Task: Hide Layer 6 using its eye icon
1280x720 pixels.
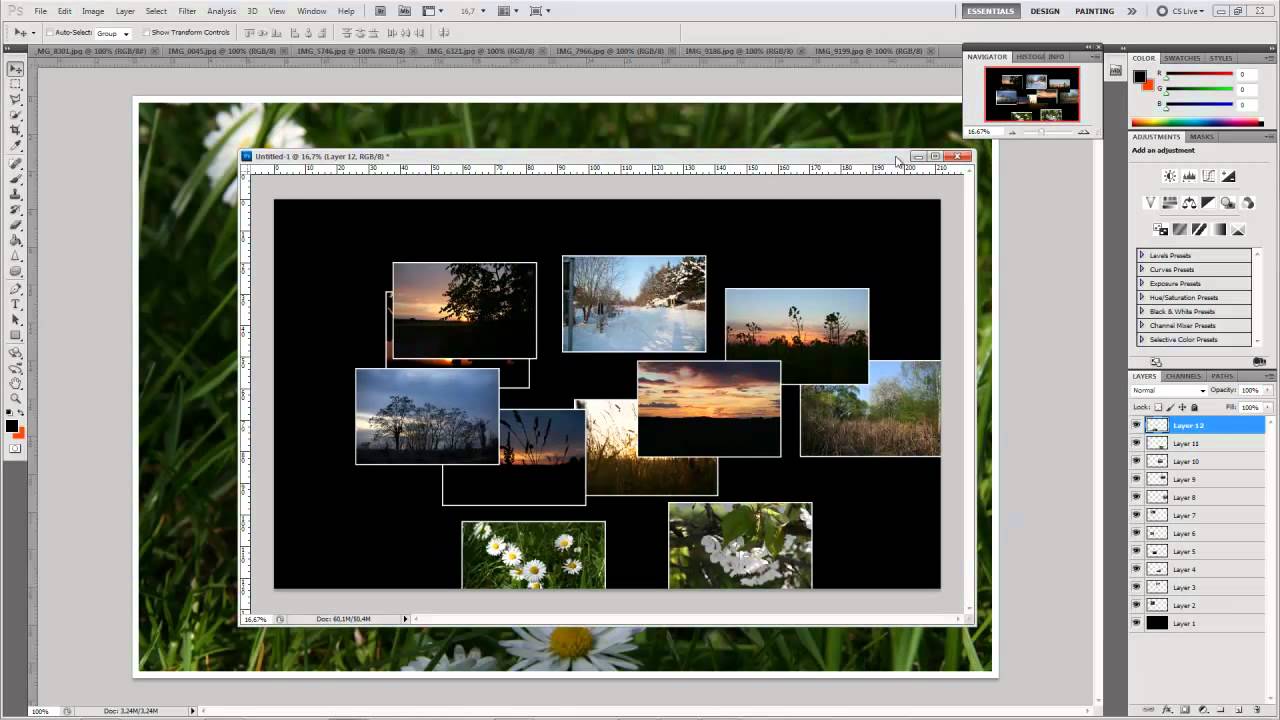Action: 1136,533
